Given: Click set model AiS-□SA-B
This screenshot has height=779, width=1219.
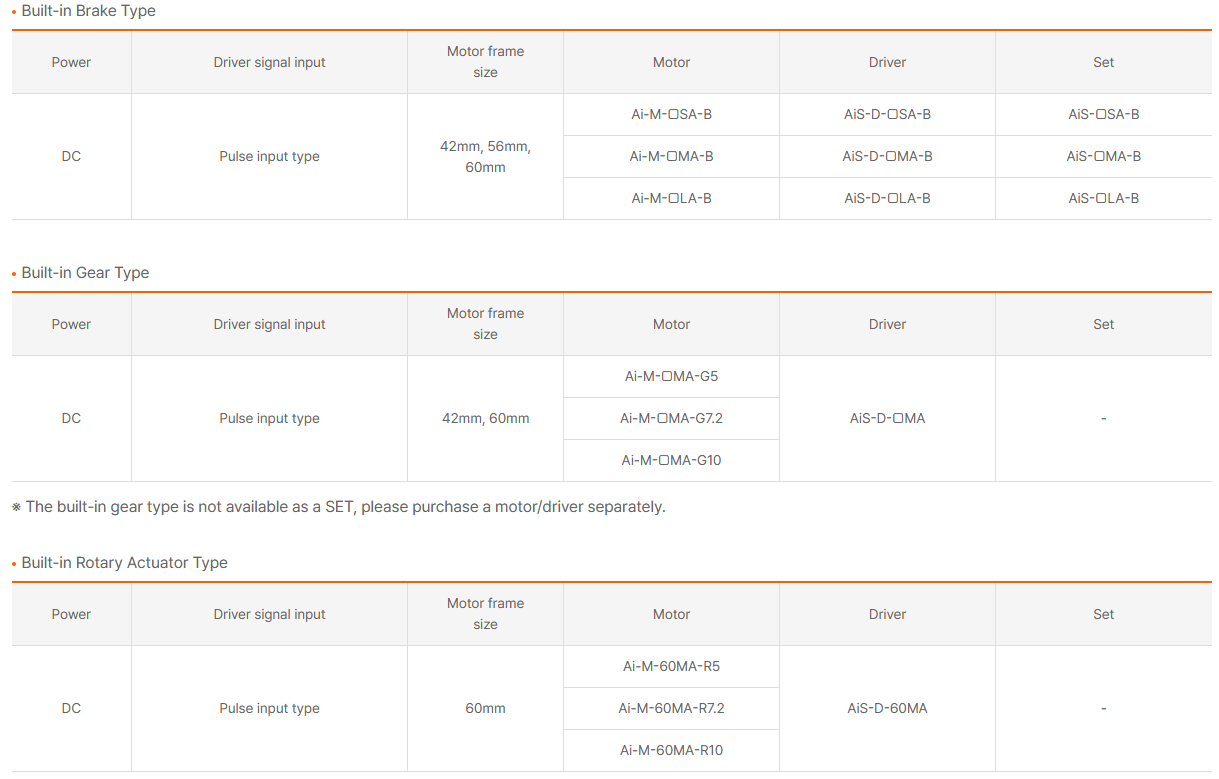Looking at the screenshot, I should coord(1103,114).
